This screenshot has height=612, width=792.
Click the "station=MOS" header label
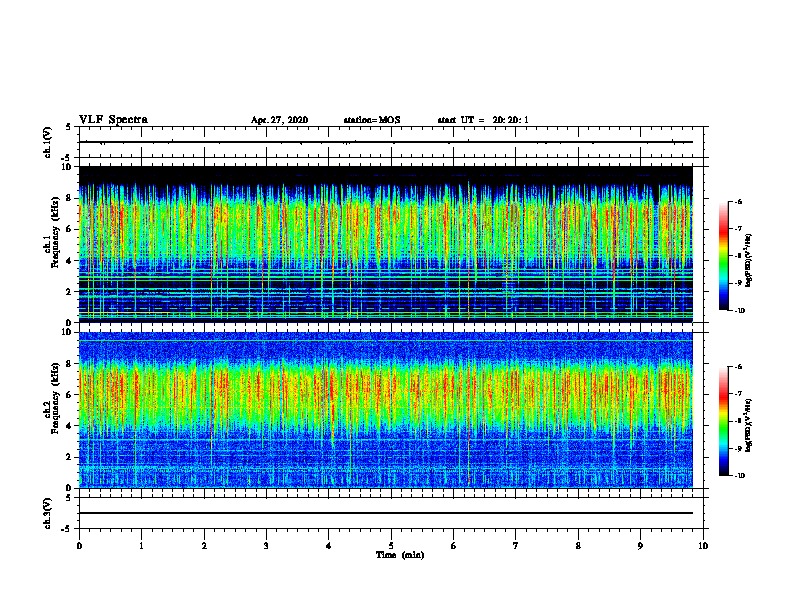pyautogui.click(x=372, y=120)
